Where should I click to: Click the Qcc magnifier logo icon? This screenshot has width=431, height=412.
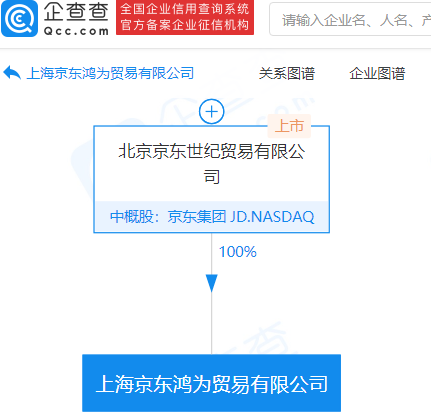click(20, 18)
